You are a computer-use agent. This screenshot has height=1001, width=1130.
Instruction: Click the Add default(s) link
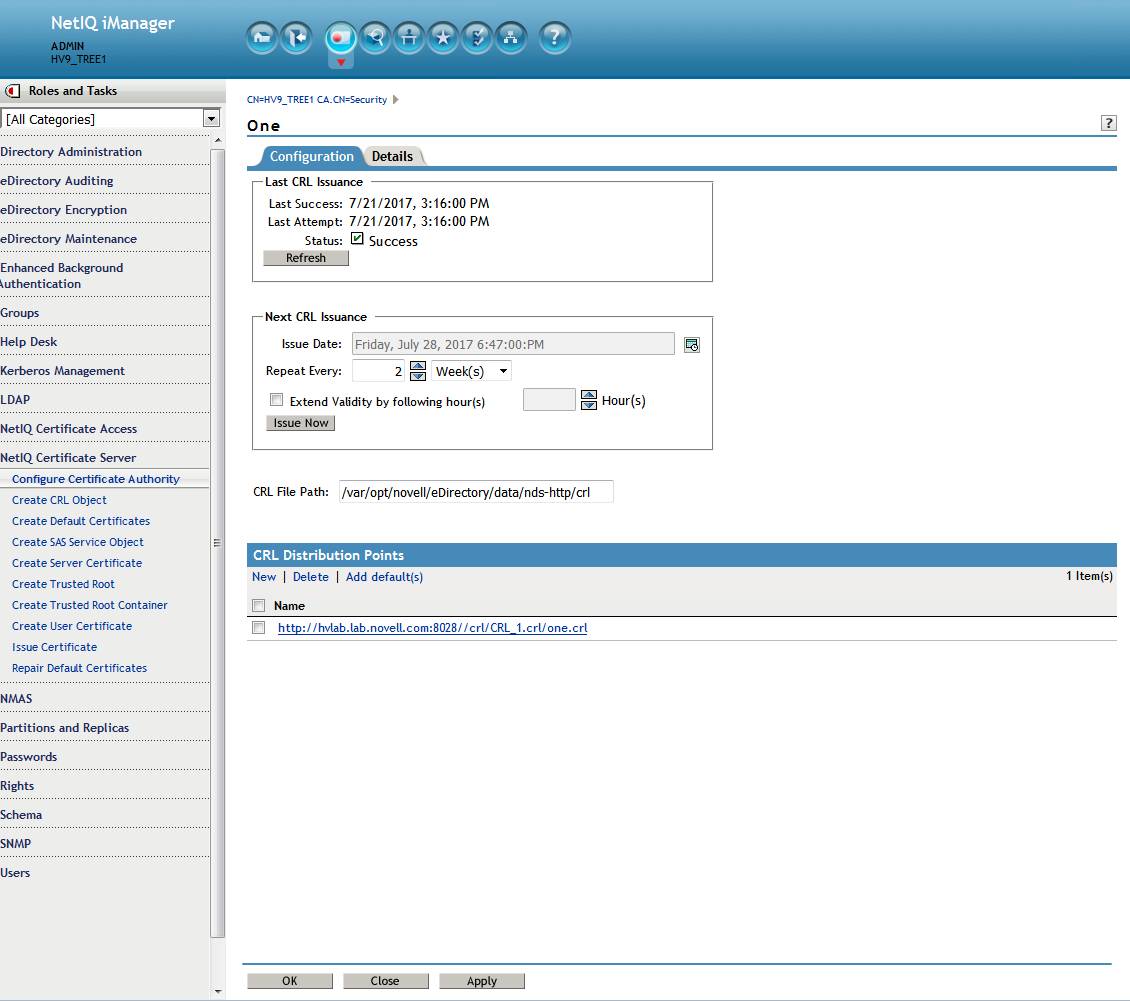(384, 577)
